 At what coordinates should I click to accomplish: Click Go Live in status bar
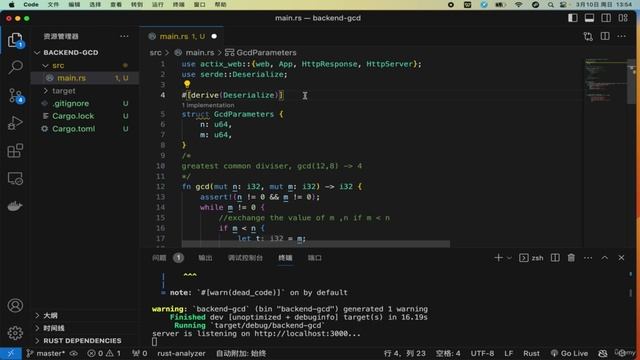(x=569, y=353)
